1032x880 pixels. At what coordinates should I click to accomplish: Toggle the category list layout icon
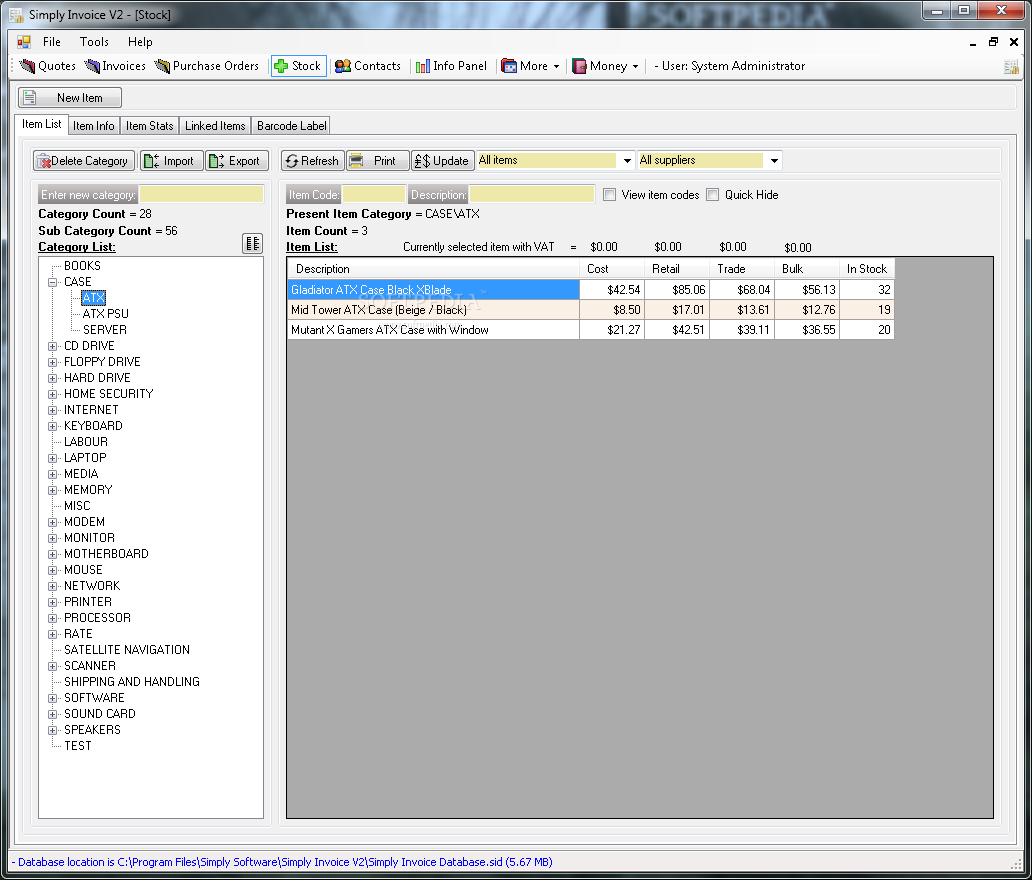pos(253,244)
